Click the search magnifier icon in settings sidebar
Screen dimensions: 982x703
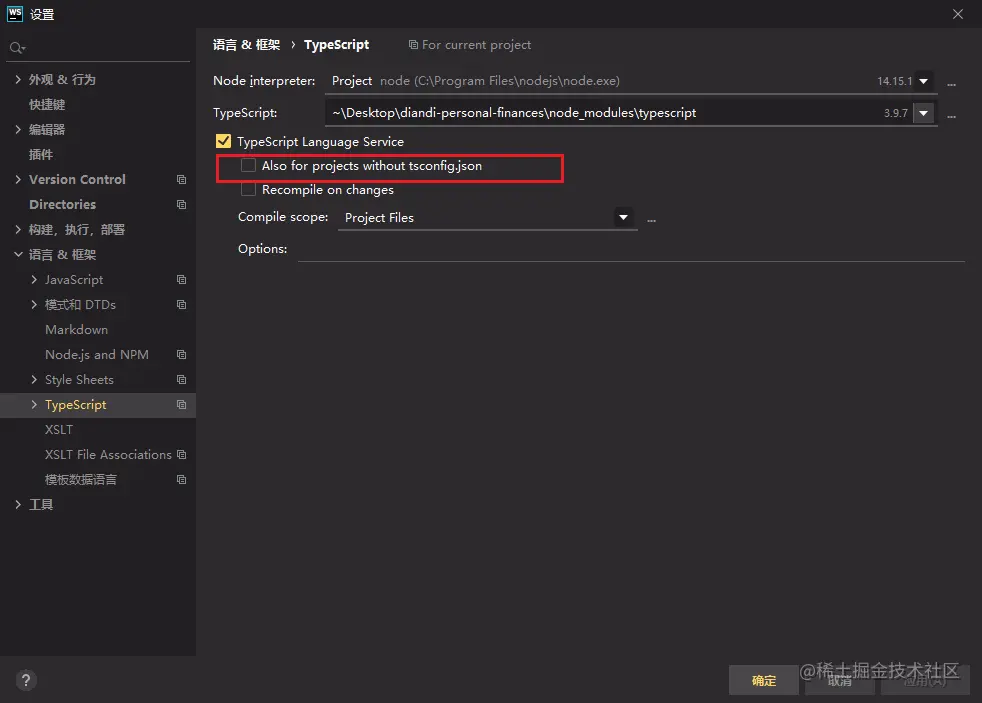17,48
